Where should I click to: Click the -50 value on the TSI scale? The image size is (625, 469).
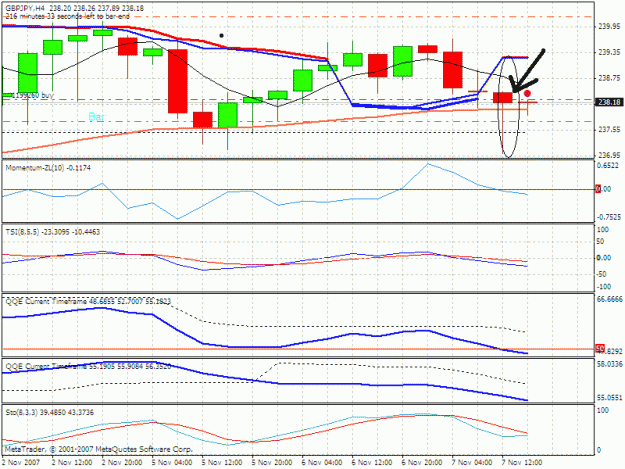pyautogui.click(x=602, y=274)
